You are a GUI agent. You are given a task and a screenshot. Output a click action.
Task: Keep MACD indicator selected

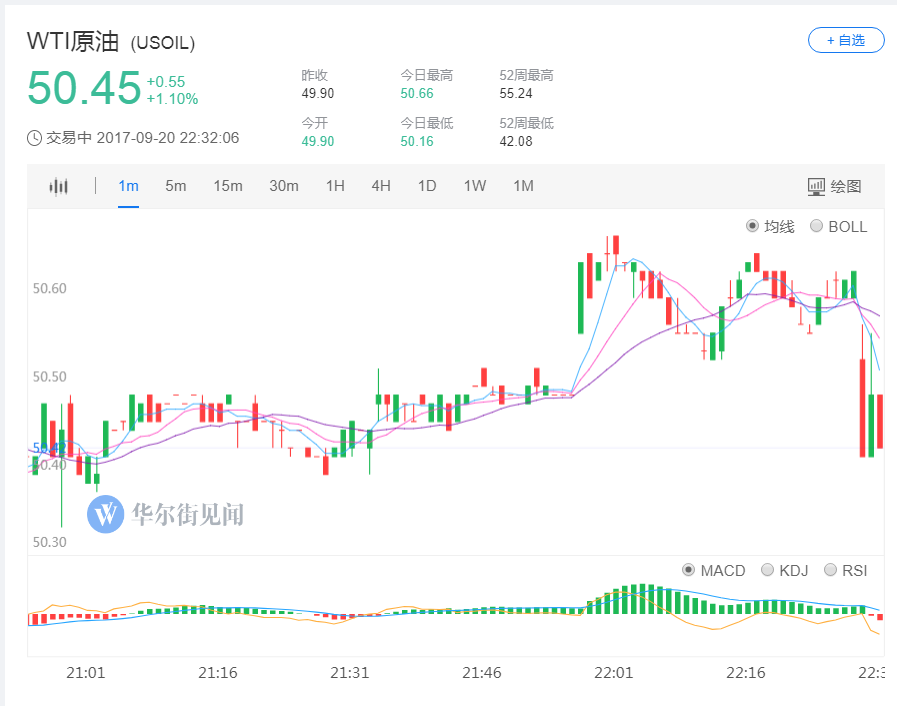[689, 570]
